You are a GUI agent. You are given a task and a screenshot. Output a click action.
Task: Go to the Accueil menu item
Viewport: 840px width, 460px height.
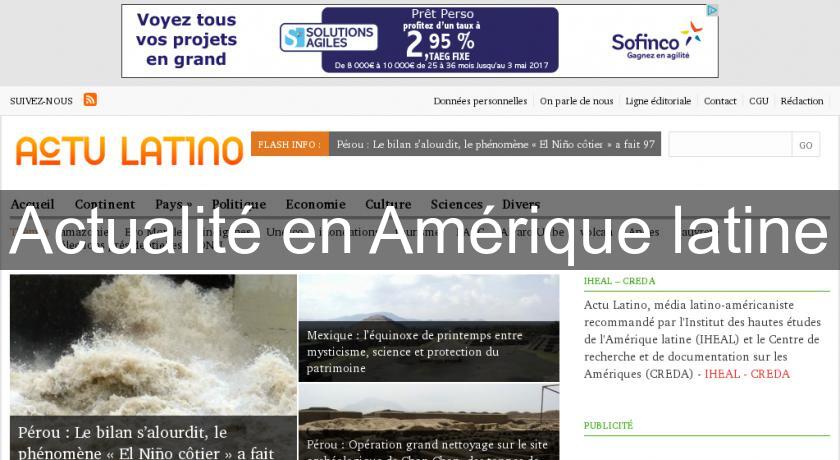[x=32, y=204]
